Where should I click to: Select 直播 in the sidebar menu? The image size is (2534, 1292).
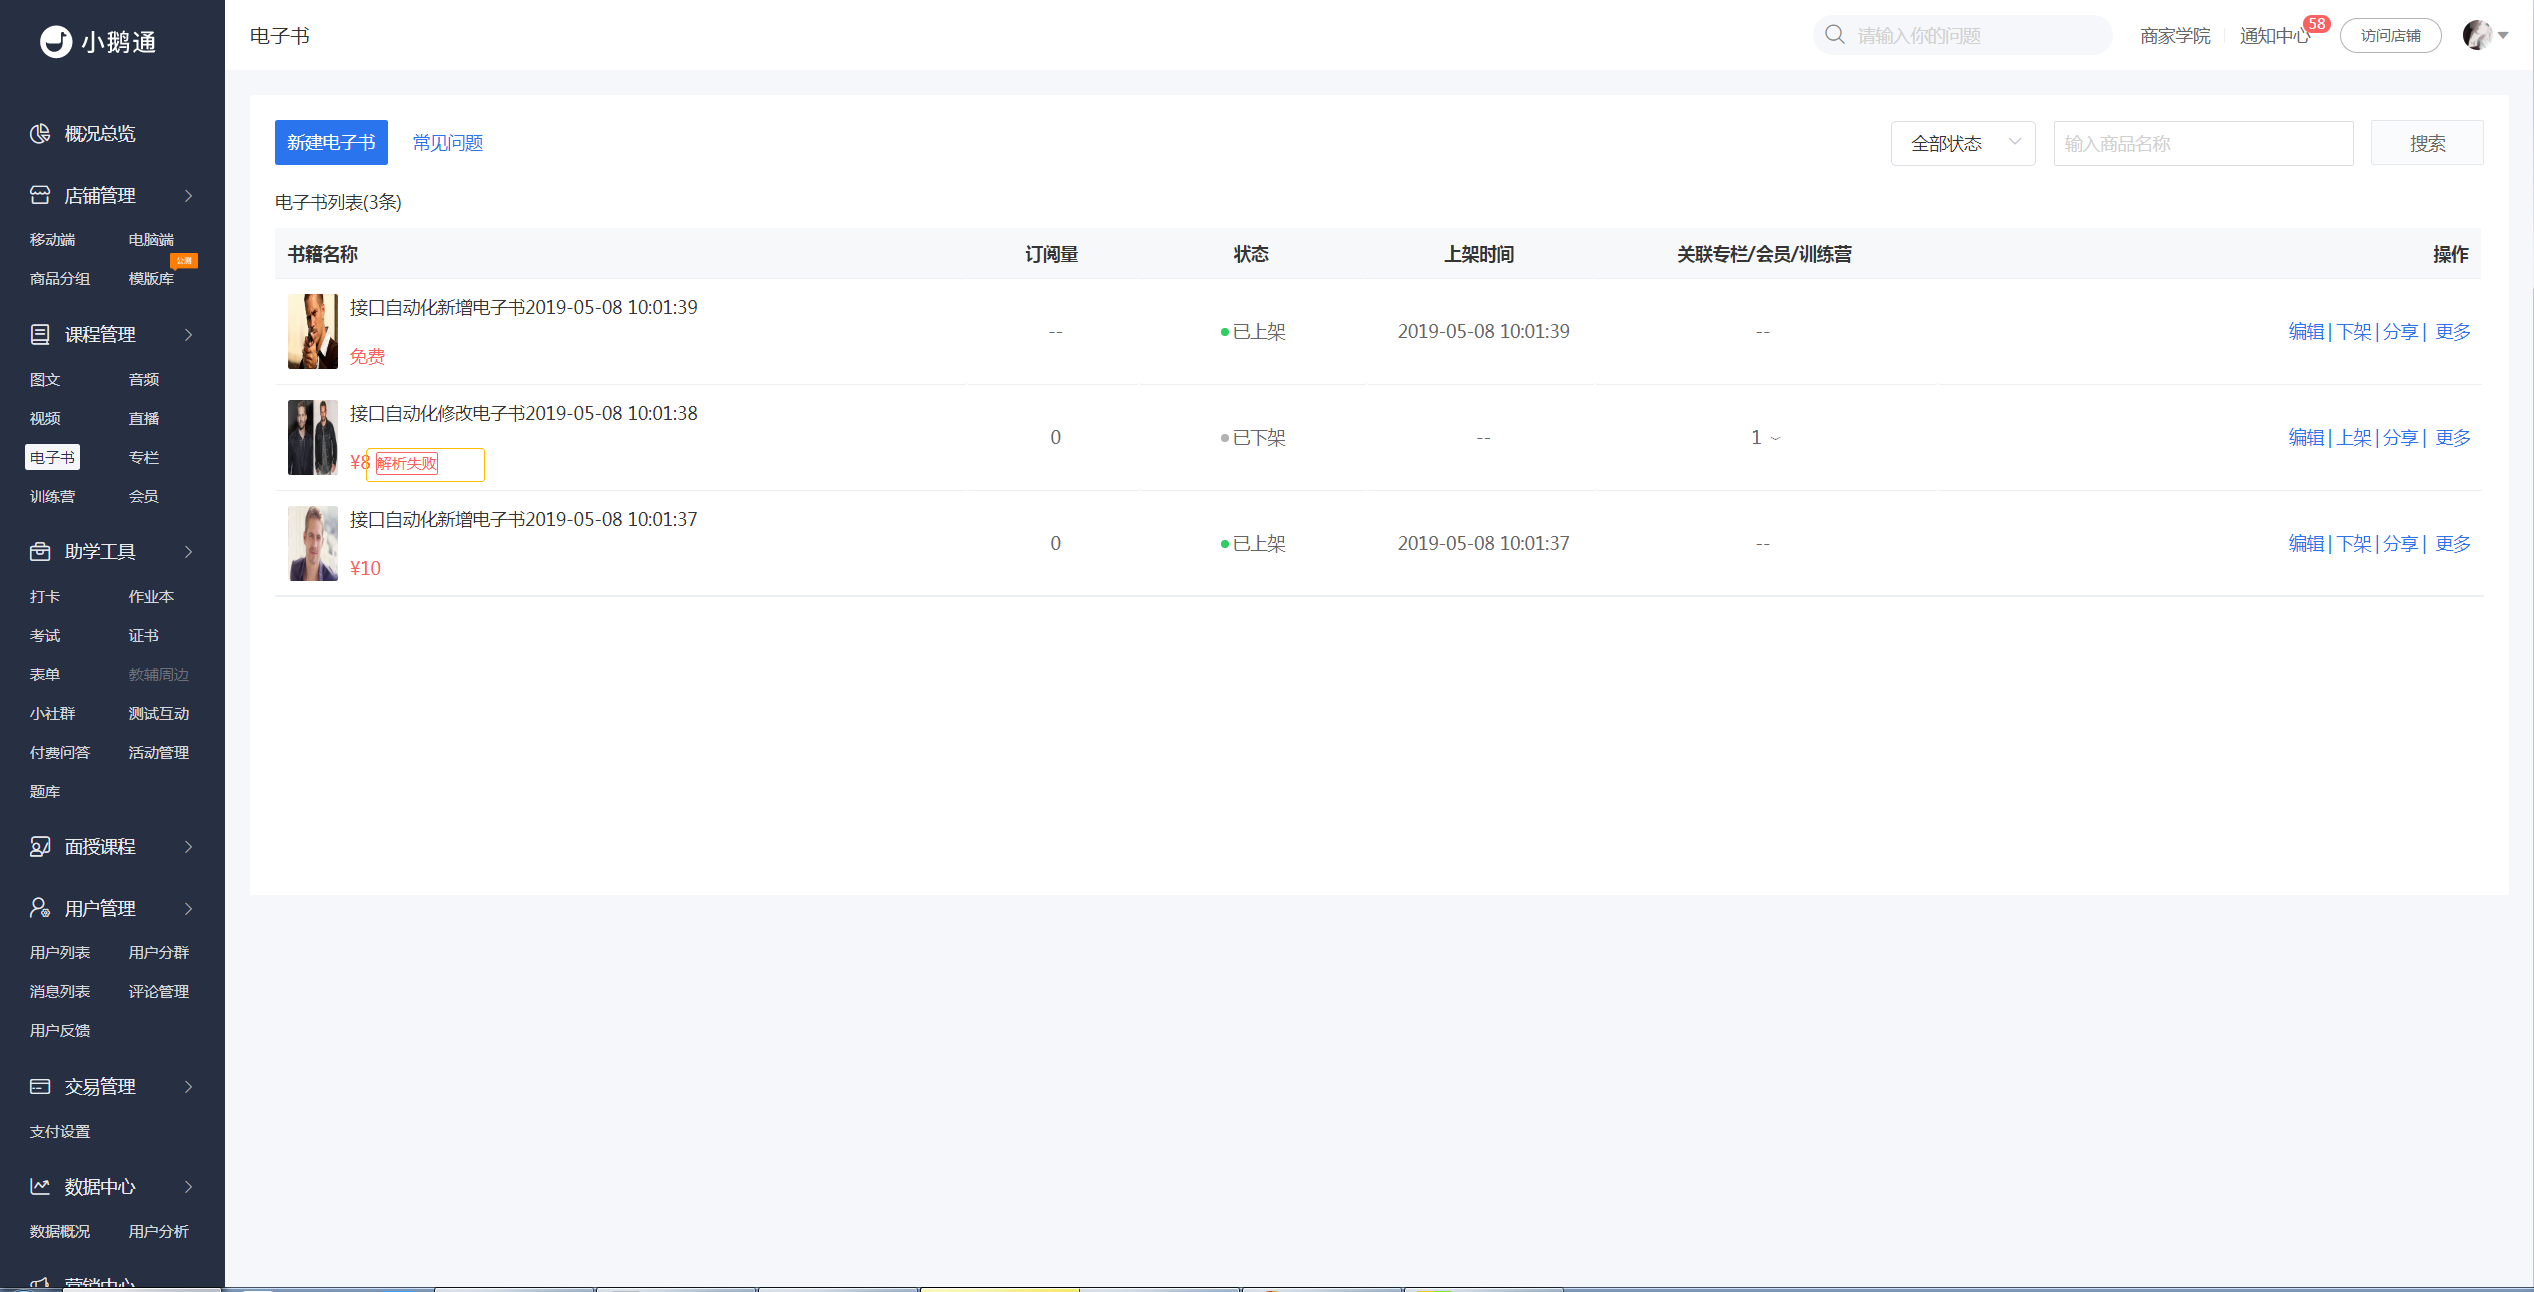click(143, 418)
